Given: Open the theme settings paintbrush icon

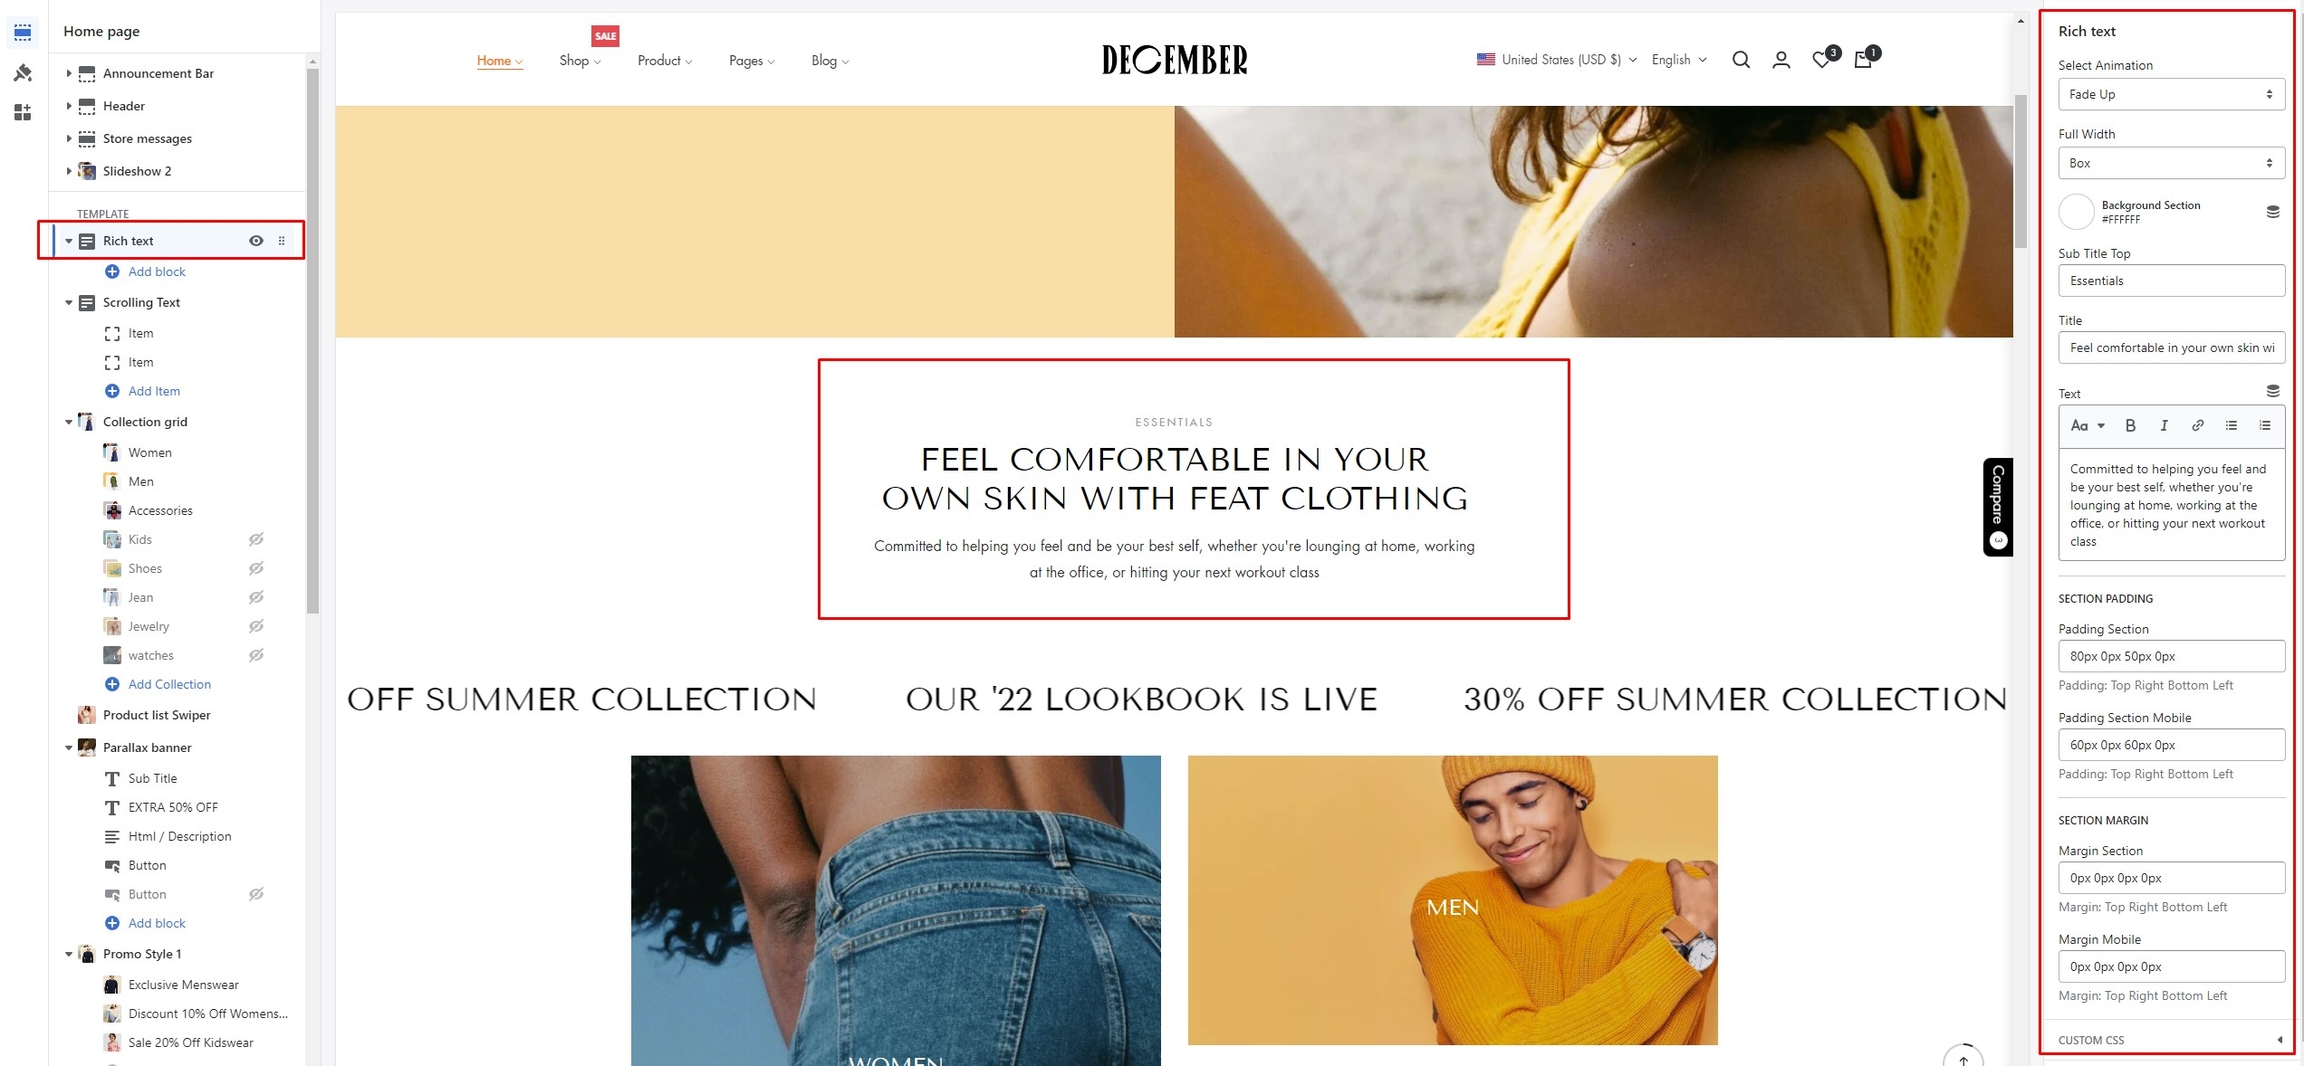Looking at the screenshot, I should (22, 73).
